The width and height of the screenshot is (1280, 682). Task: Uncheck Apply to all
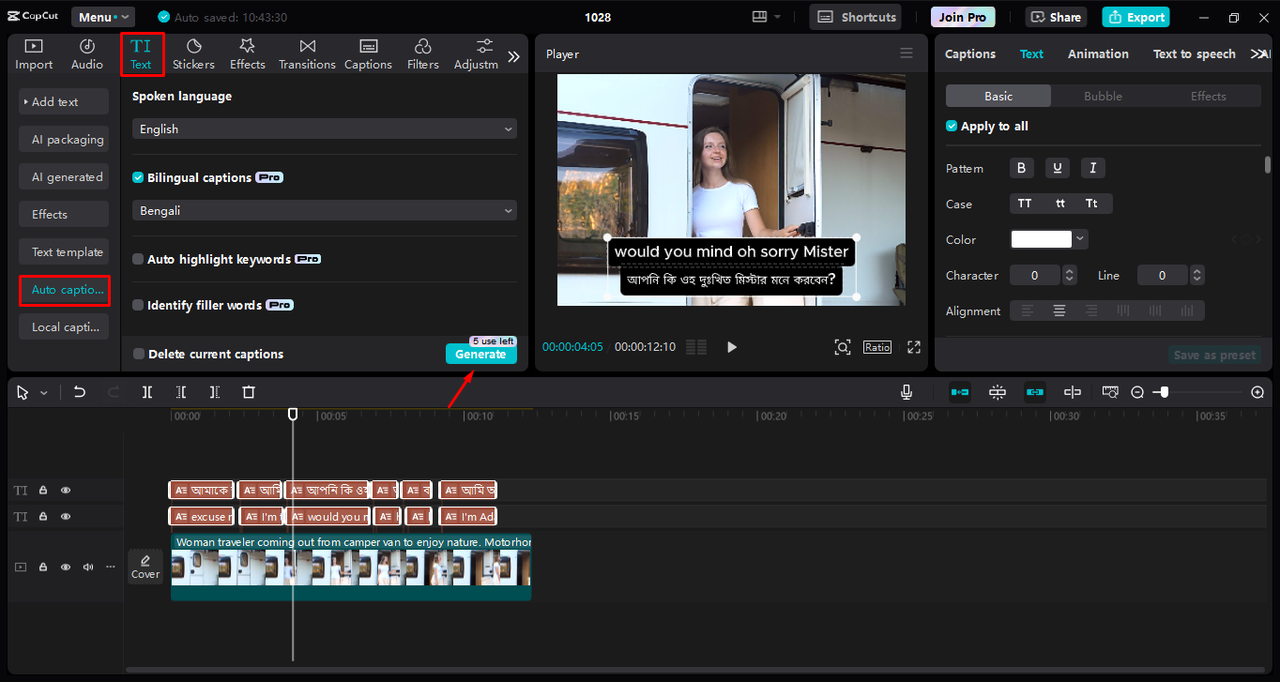click(952, 126)
